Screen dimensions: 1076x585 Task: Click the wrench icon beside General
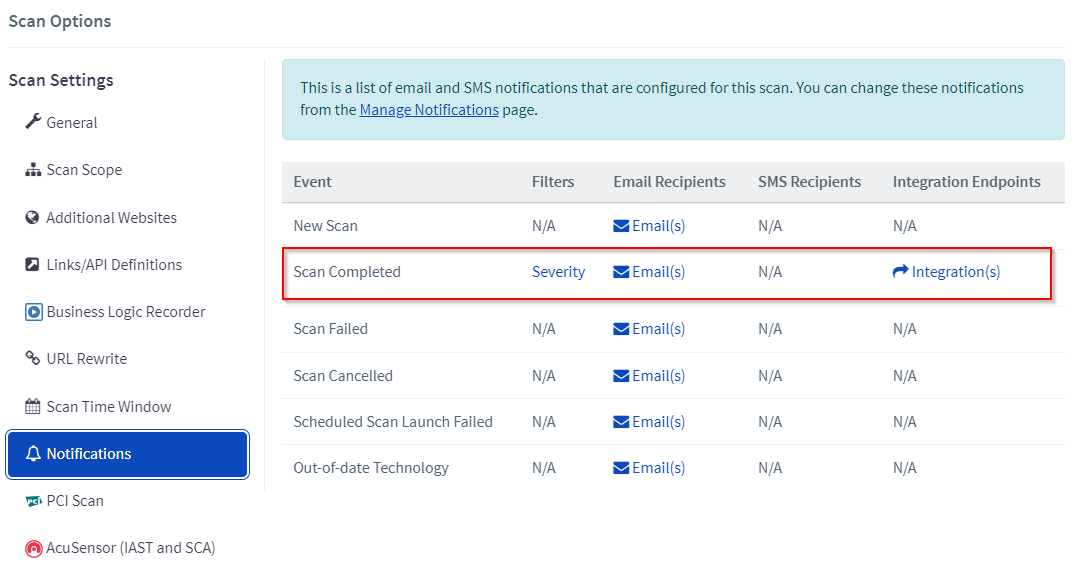point(33,122)
